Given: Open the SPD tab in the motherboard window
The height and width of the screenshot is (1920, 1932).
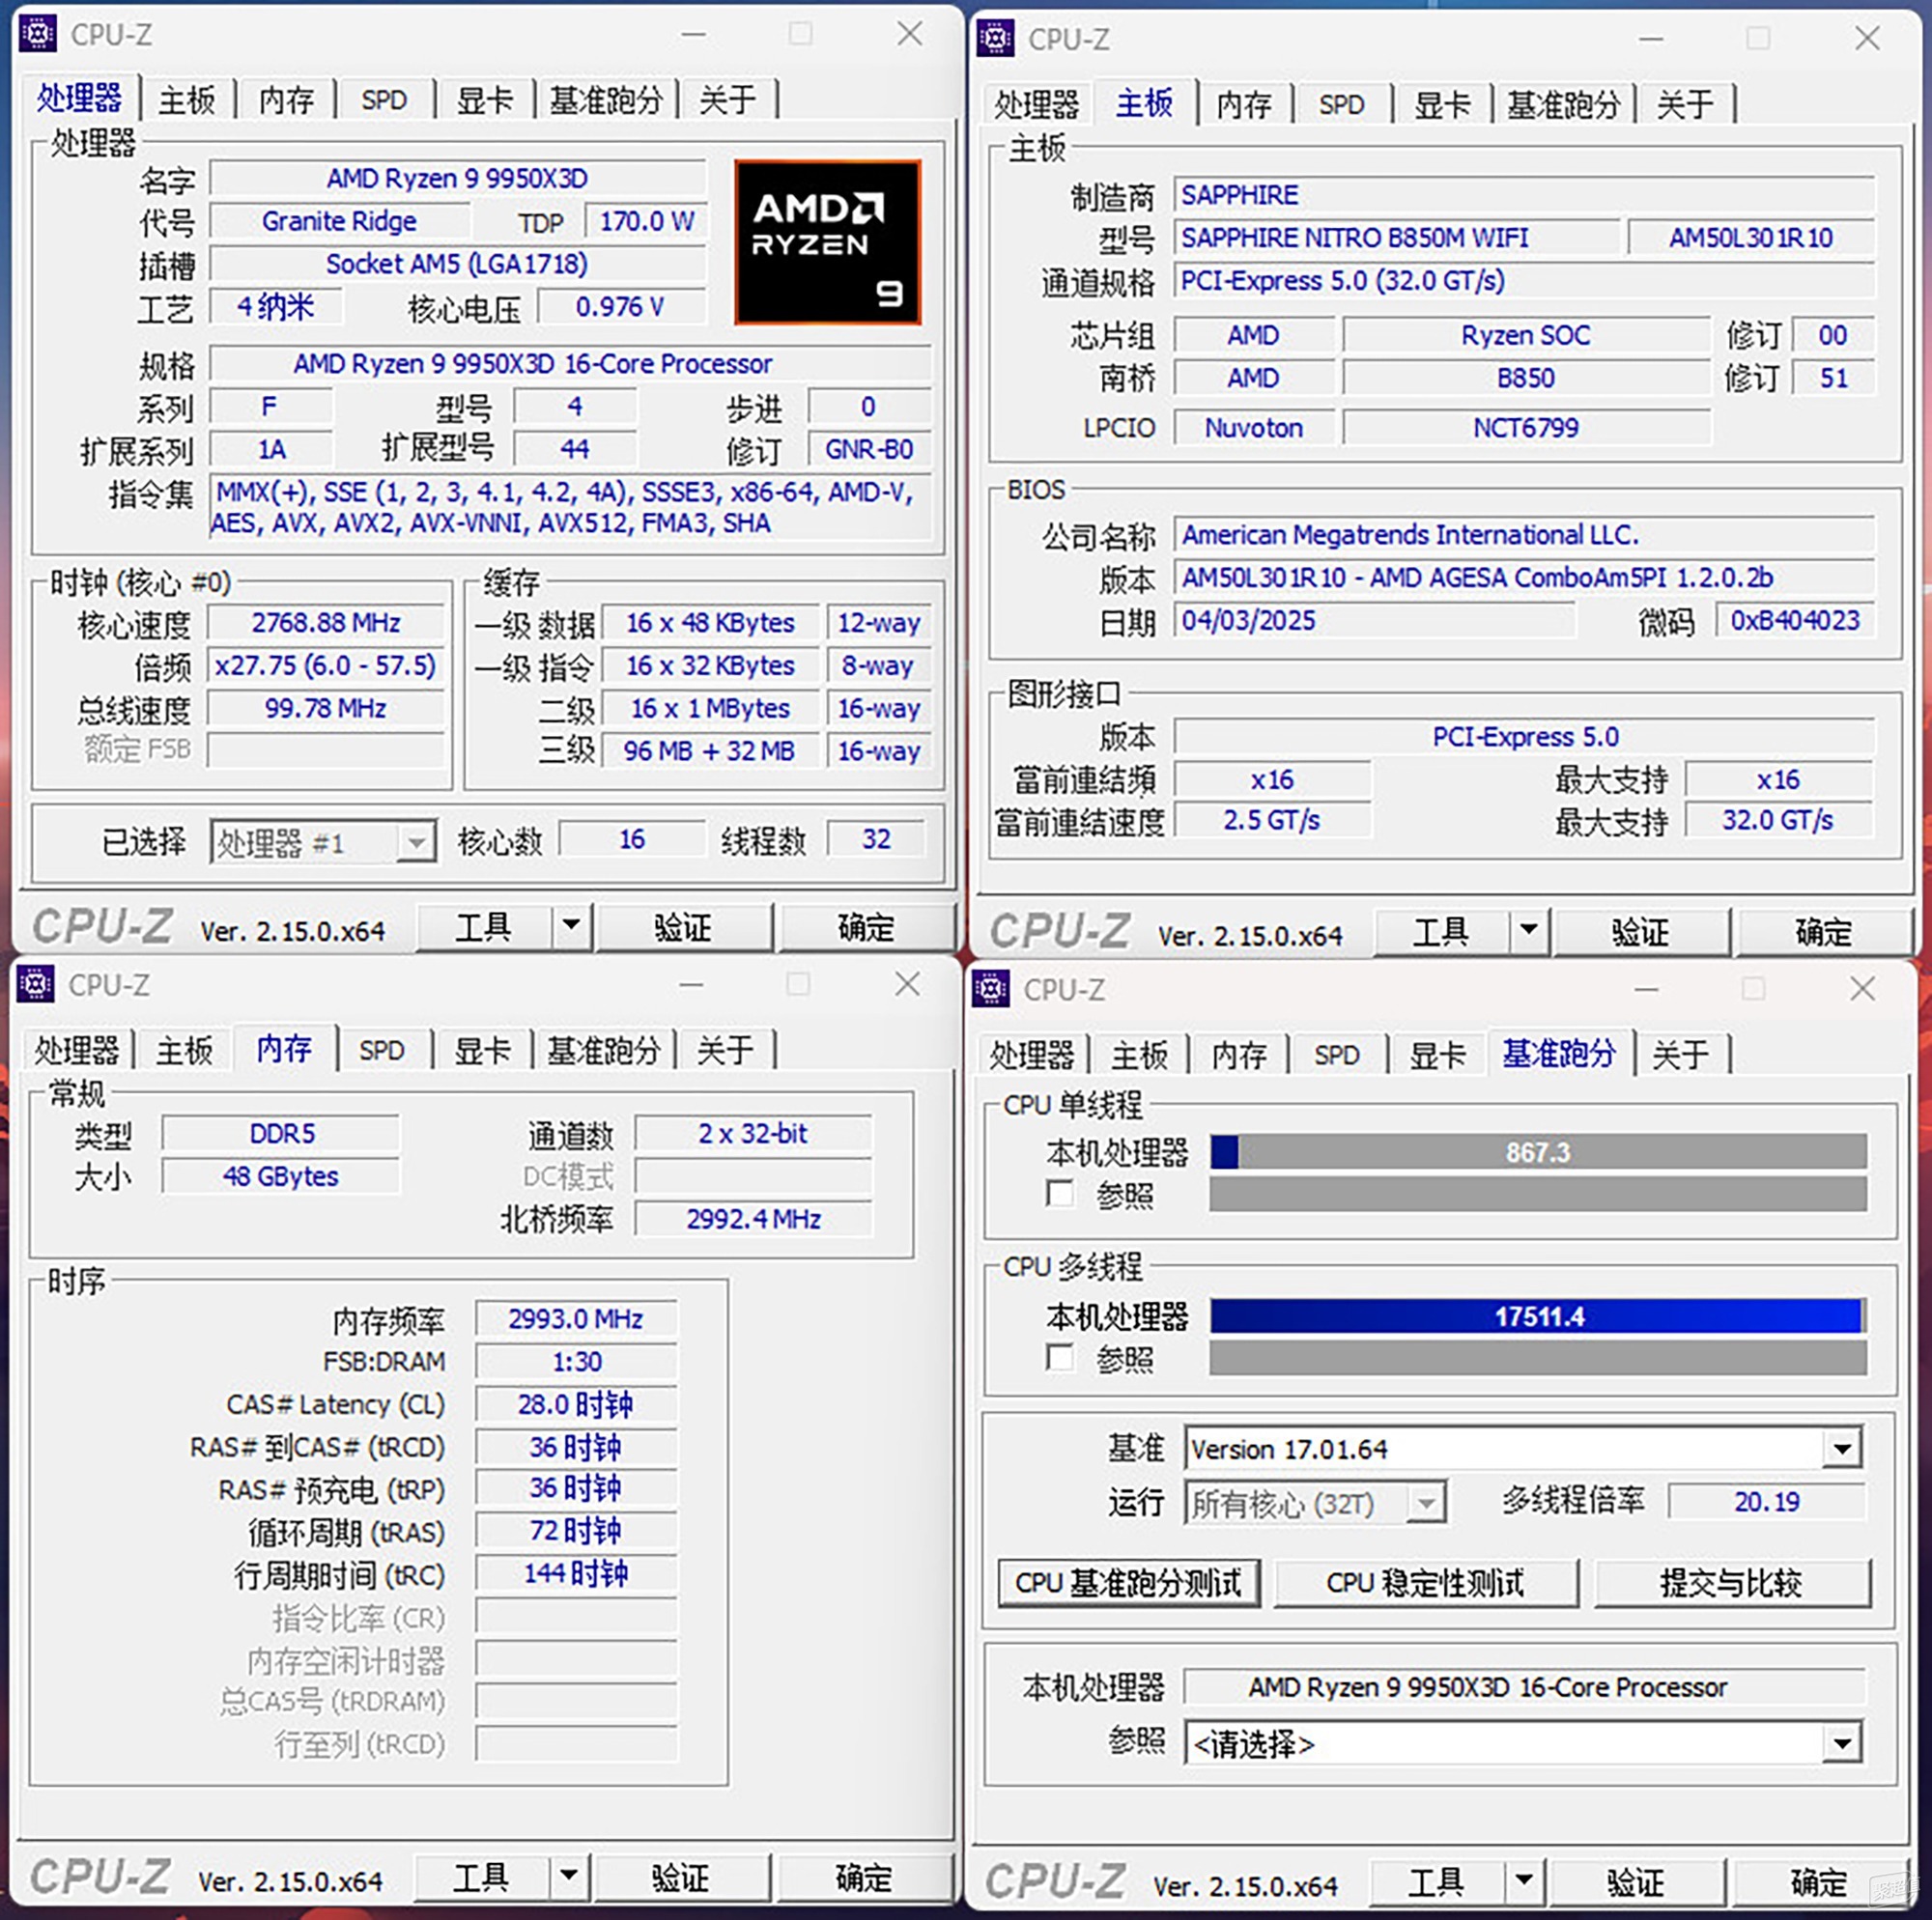Looking at the screenshot, I should [x=1341, y=105].
